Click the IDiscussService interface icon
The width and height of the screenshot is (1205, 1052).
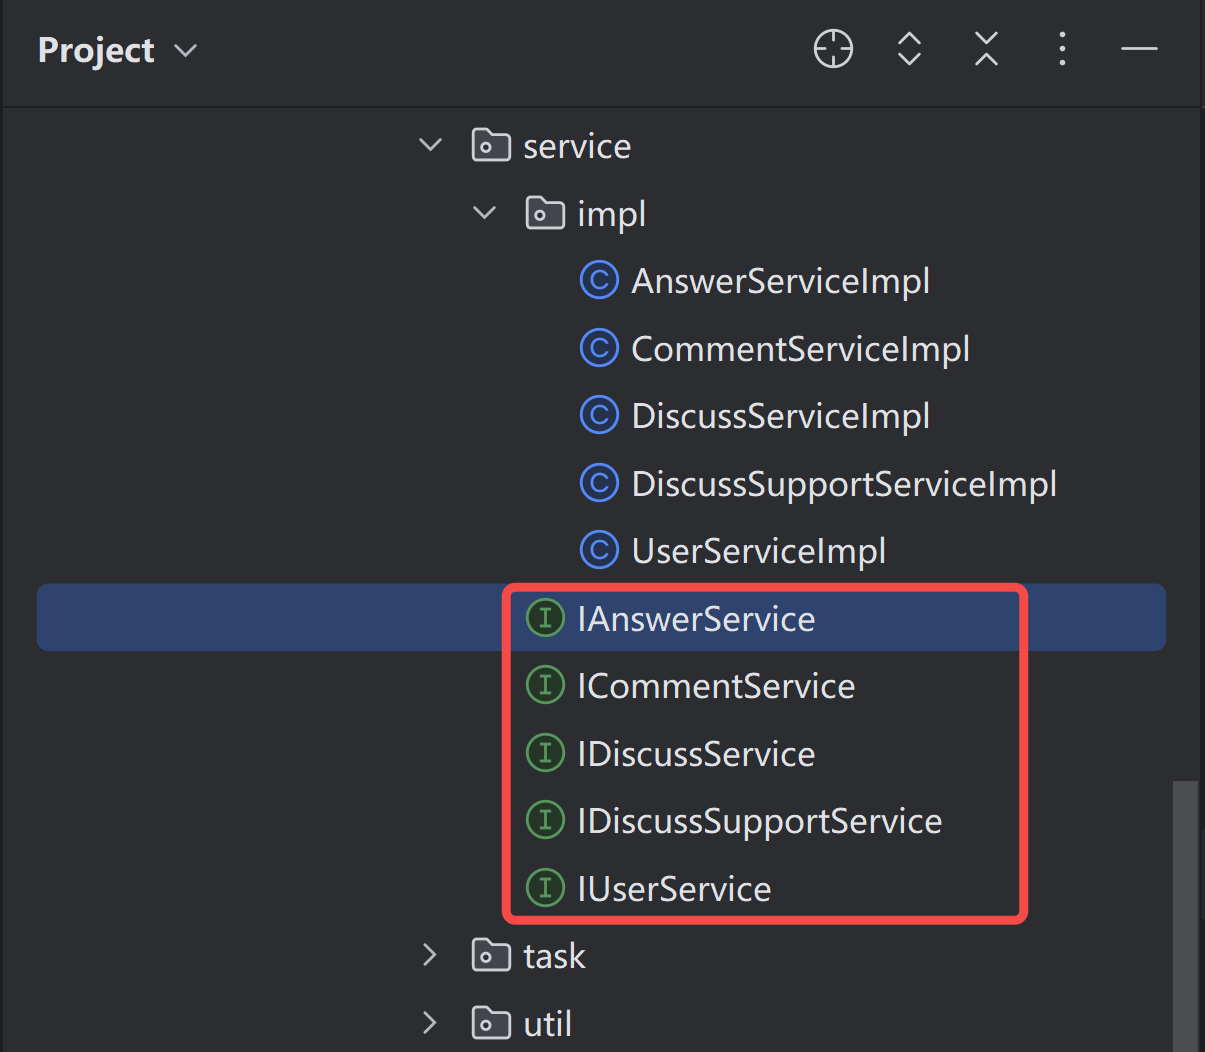point(545,753)
